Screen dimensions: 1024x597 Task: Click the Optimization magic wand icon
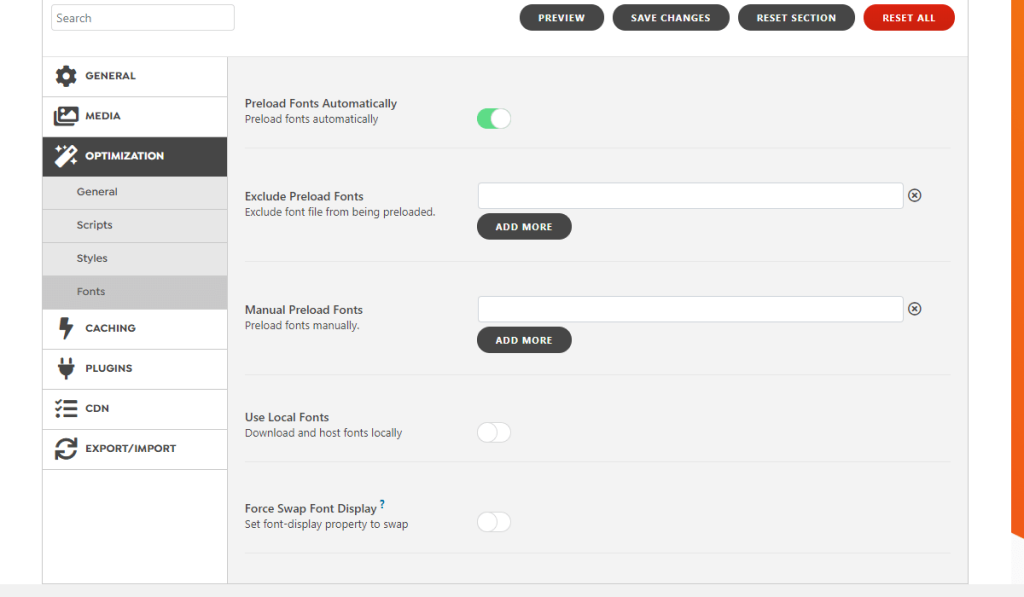click(66, 156)
